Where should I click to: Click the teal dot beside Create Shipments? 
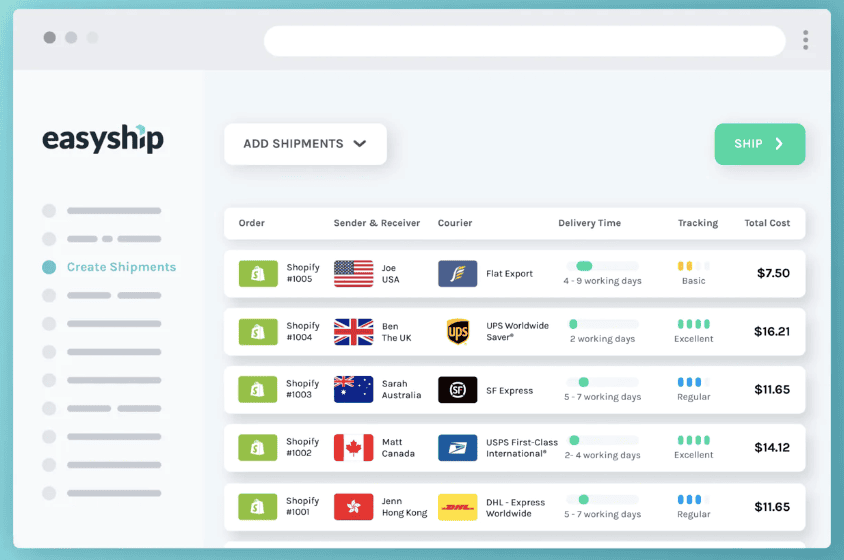click(49, 267)
